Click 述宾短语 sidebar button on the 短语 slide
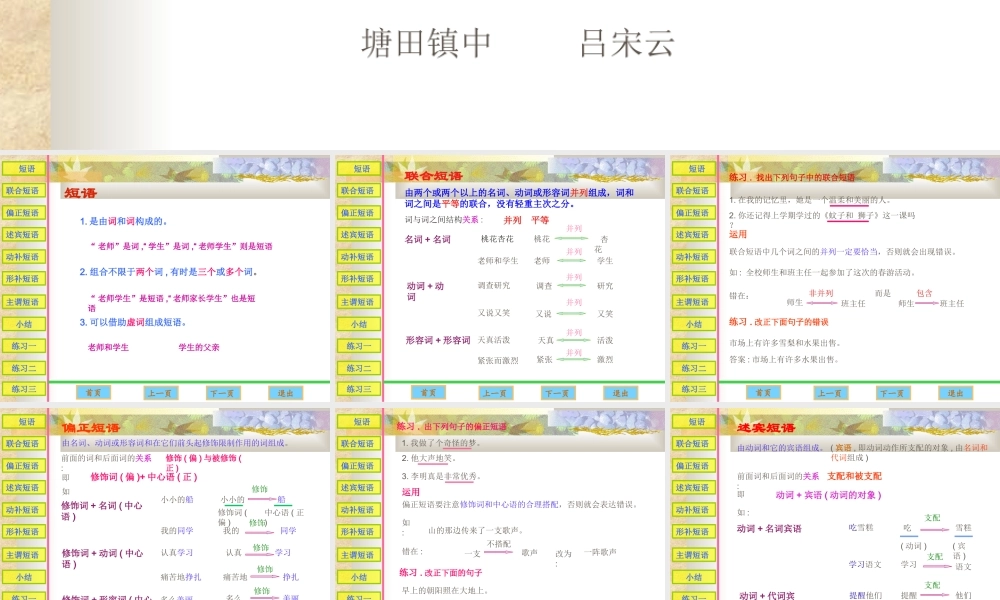Image resolution: width=1000 pixels, height=600 pixels. (24, 235)
